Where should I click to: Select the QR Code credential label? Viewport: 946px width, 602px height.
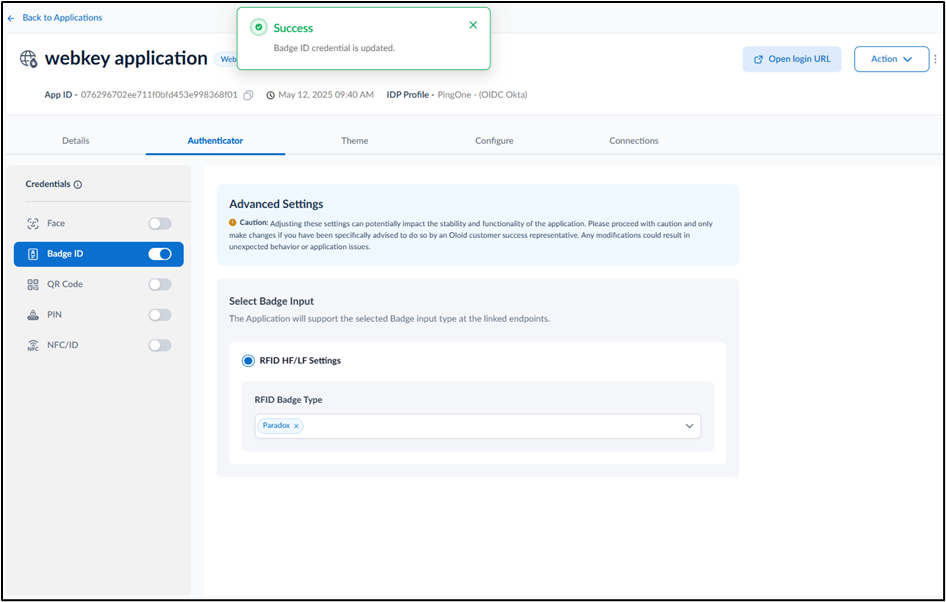point(65,285)
